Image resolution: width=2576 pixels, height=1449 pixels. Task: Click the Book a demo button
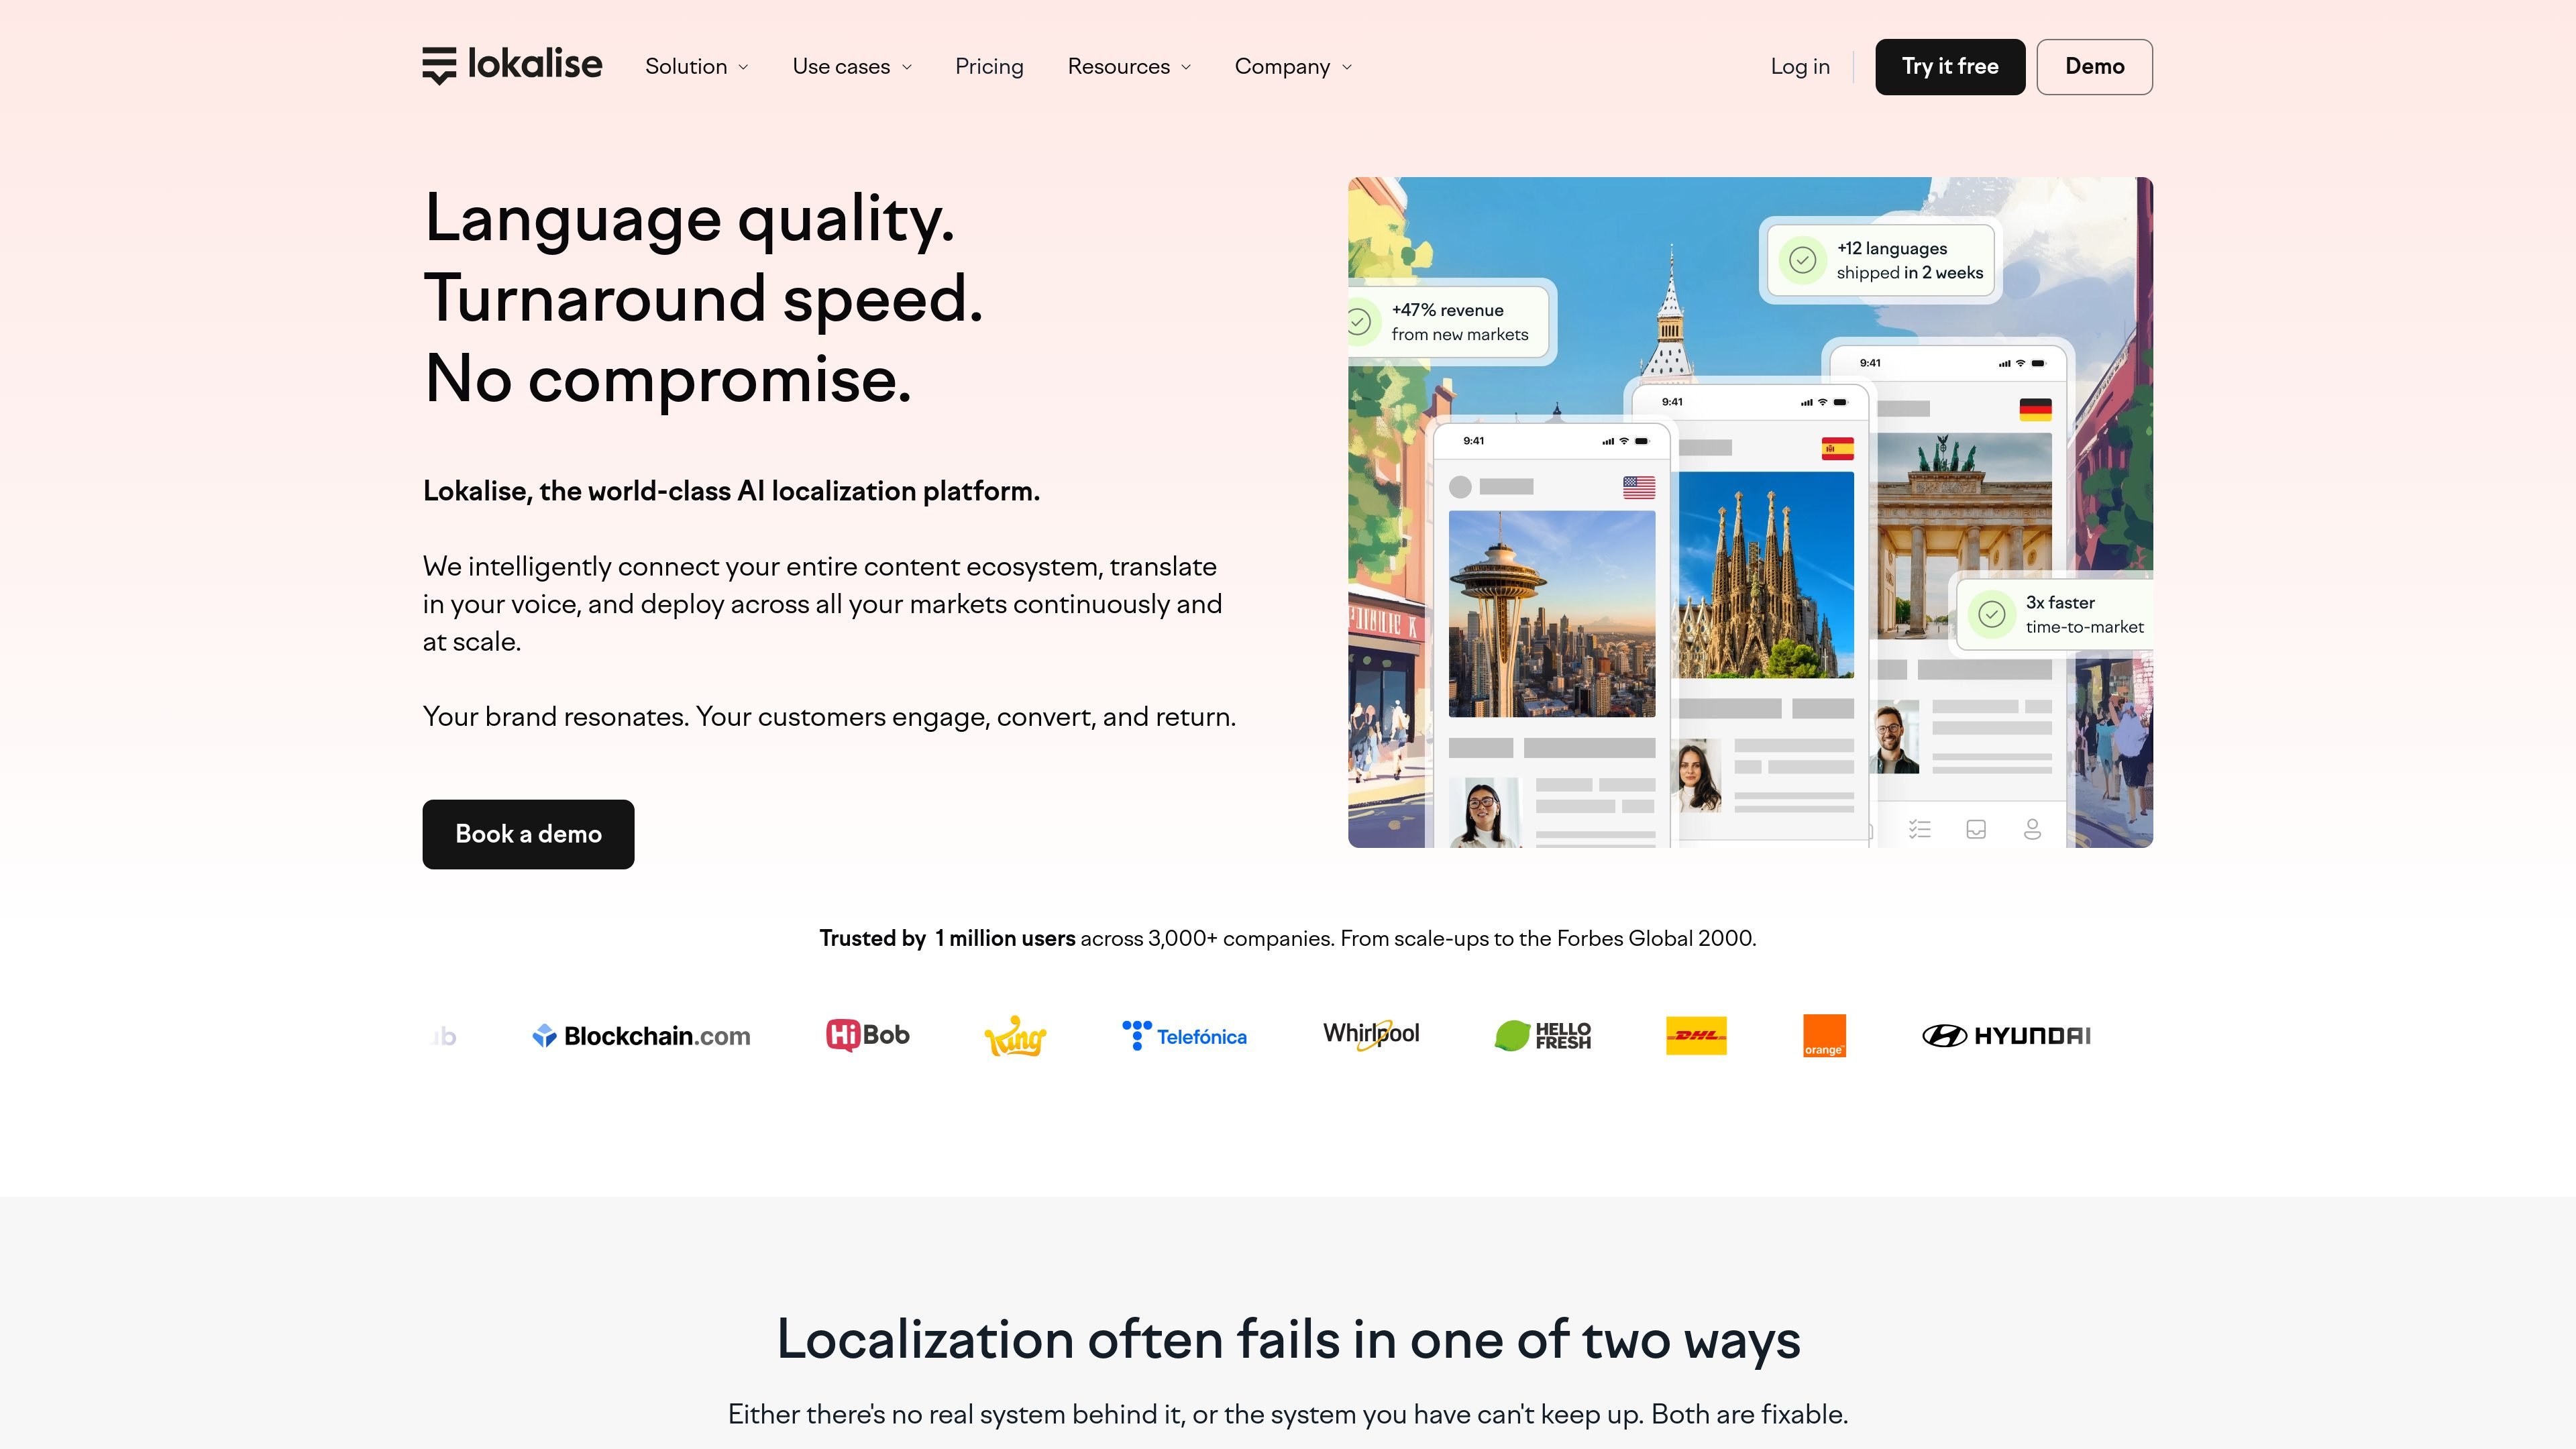pyautogui.click(x=528, y=834)
